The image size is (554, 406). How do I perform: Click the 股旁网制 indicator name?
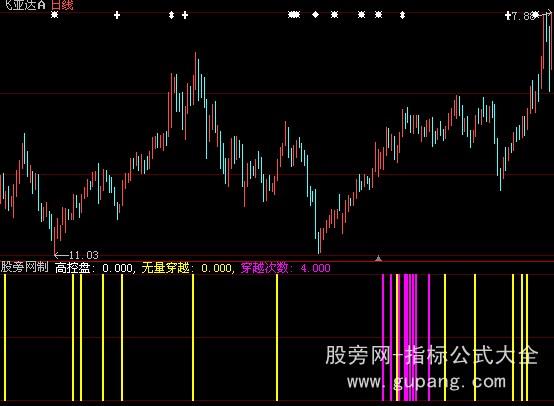(x=24, y=267)
